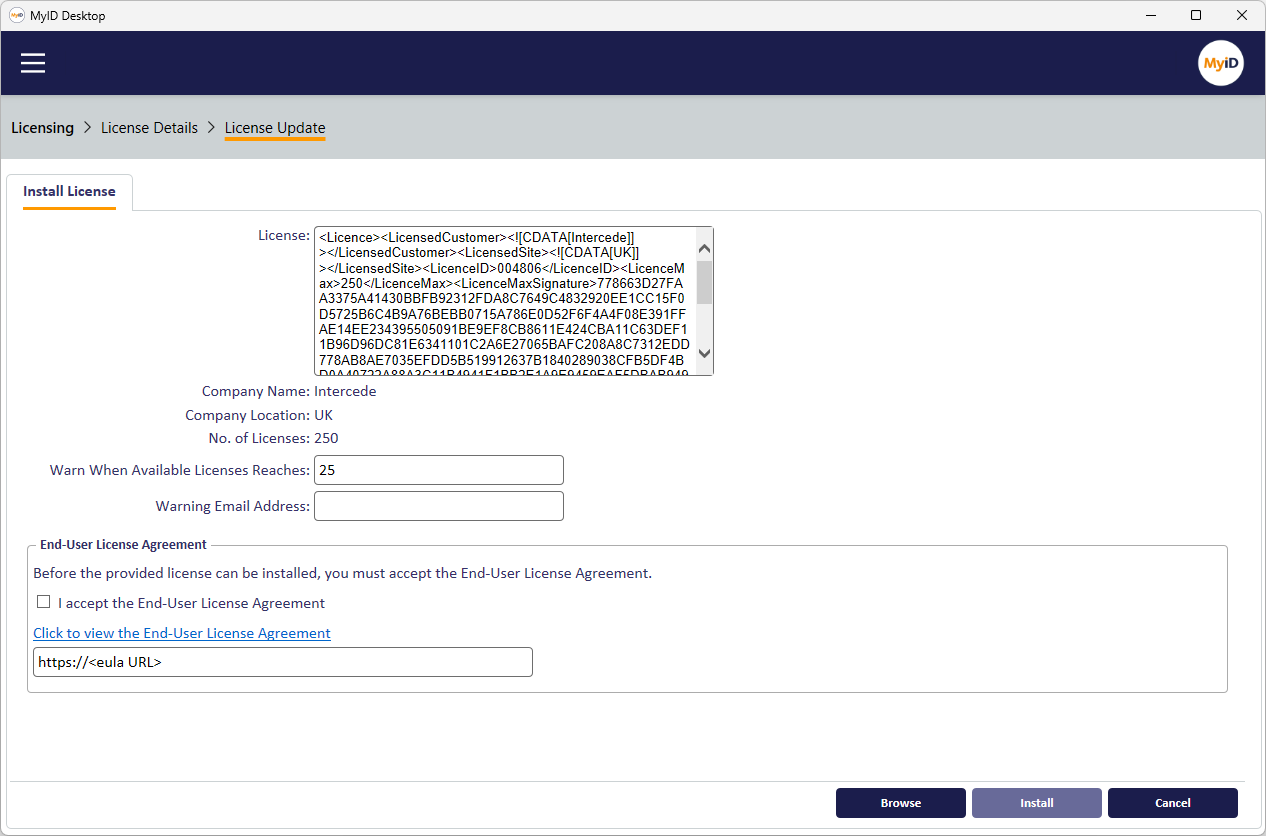This screenshot has height=836, width=1266.
Task: Select the Company Location value UK
Action: 324,415
